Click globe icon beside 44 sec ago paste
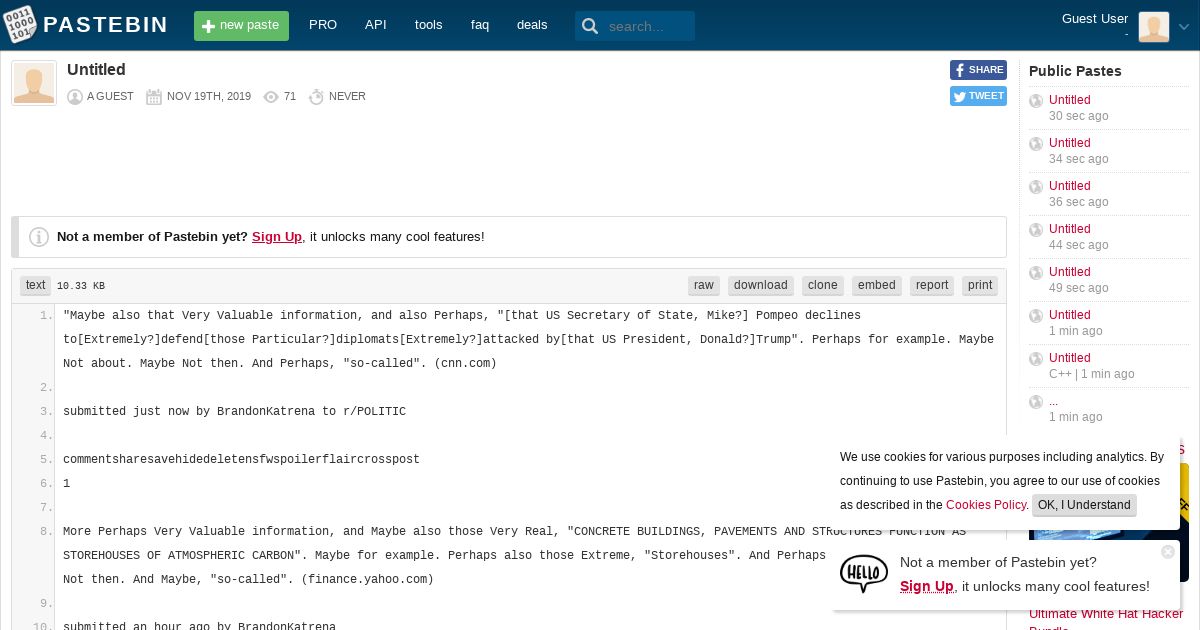The width and height of the screenshot is (1200, 630). 1036,230
